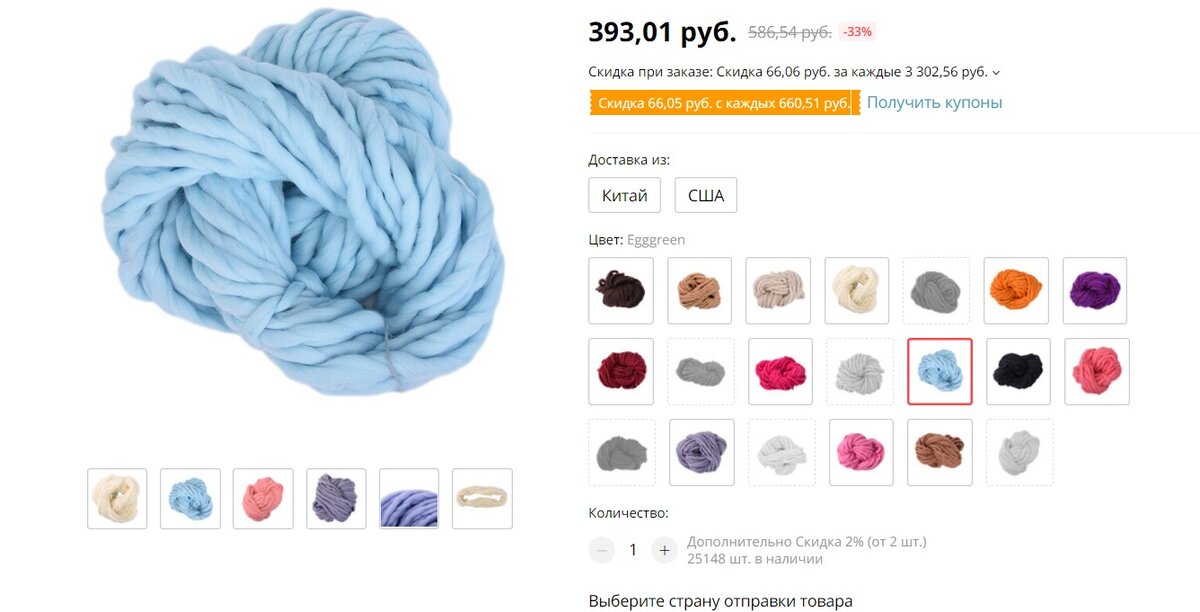Pick the dark brown yarn color option

(621, 291)
